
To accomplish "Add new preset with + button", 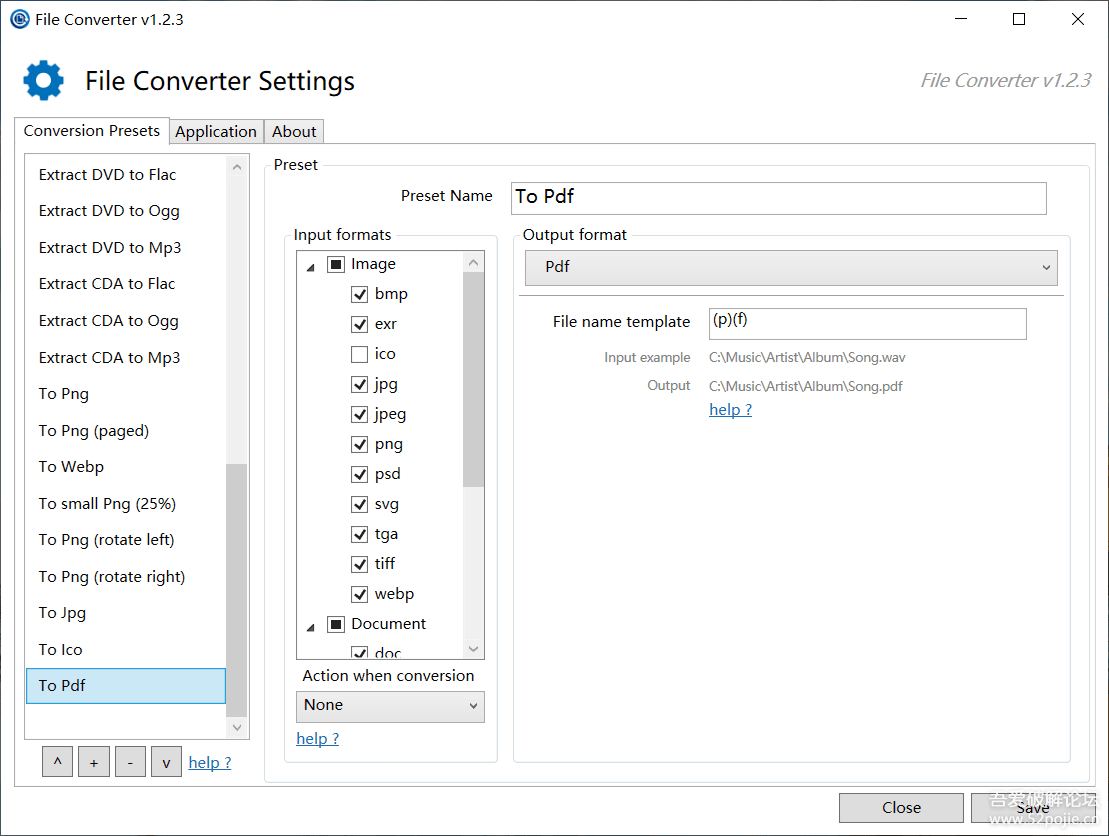I will (x=93, y=762).
